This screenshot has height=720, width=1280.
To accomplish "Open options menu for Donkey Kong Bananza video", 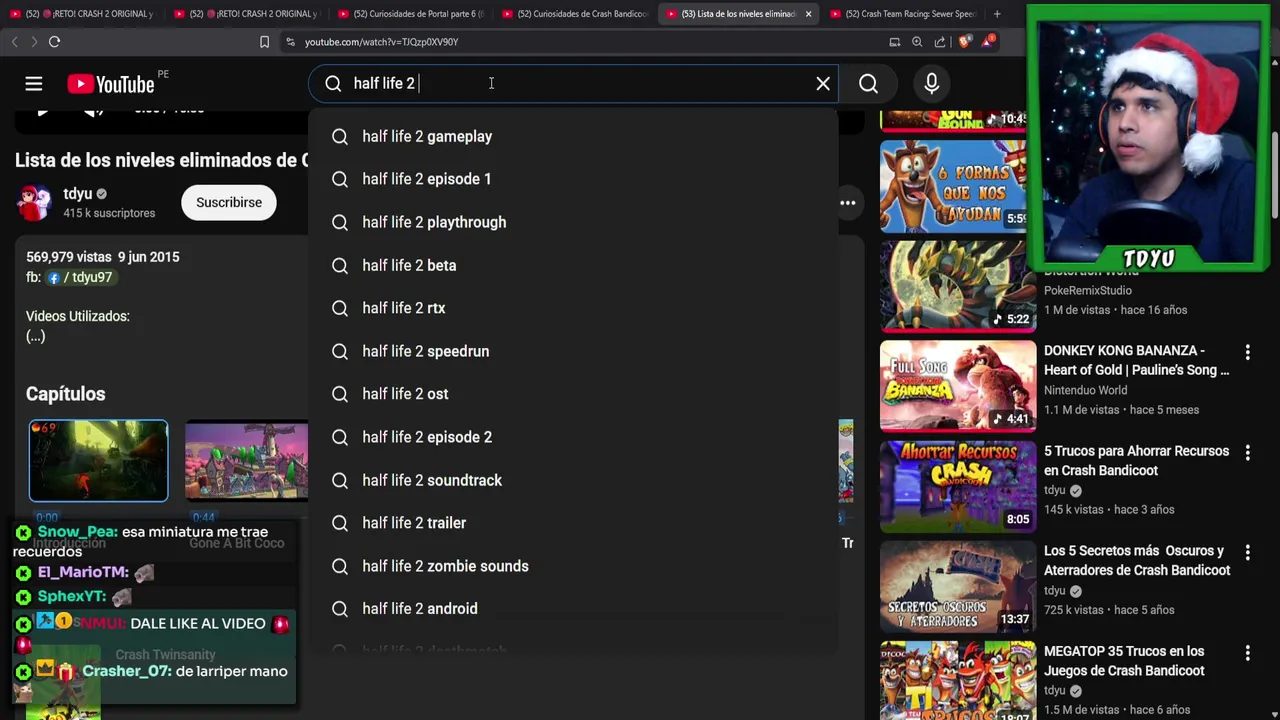I will point(1247,352).
